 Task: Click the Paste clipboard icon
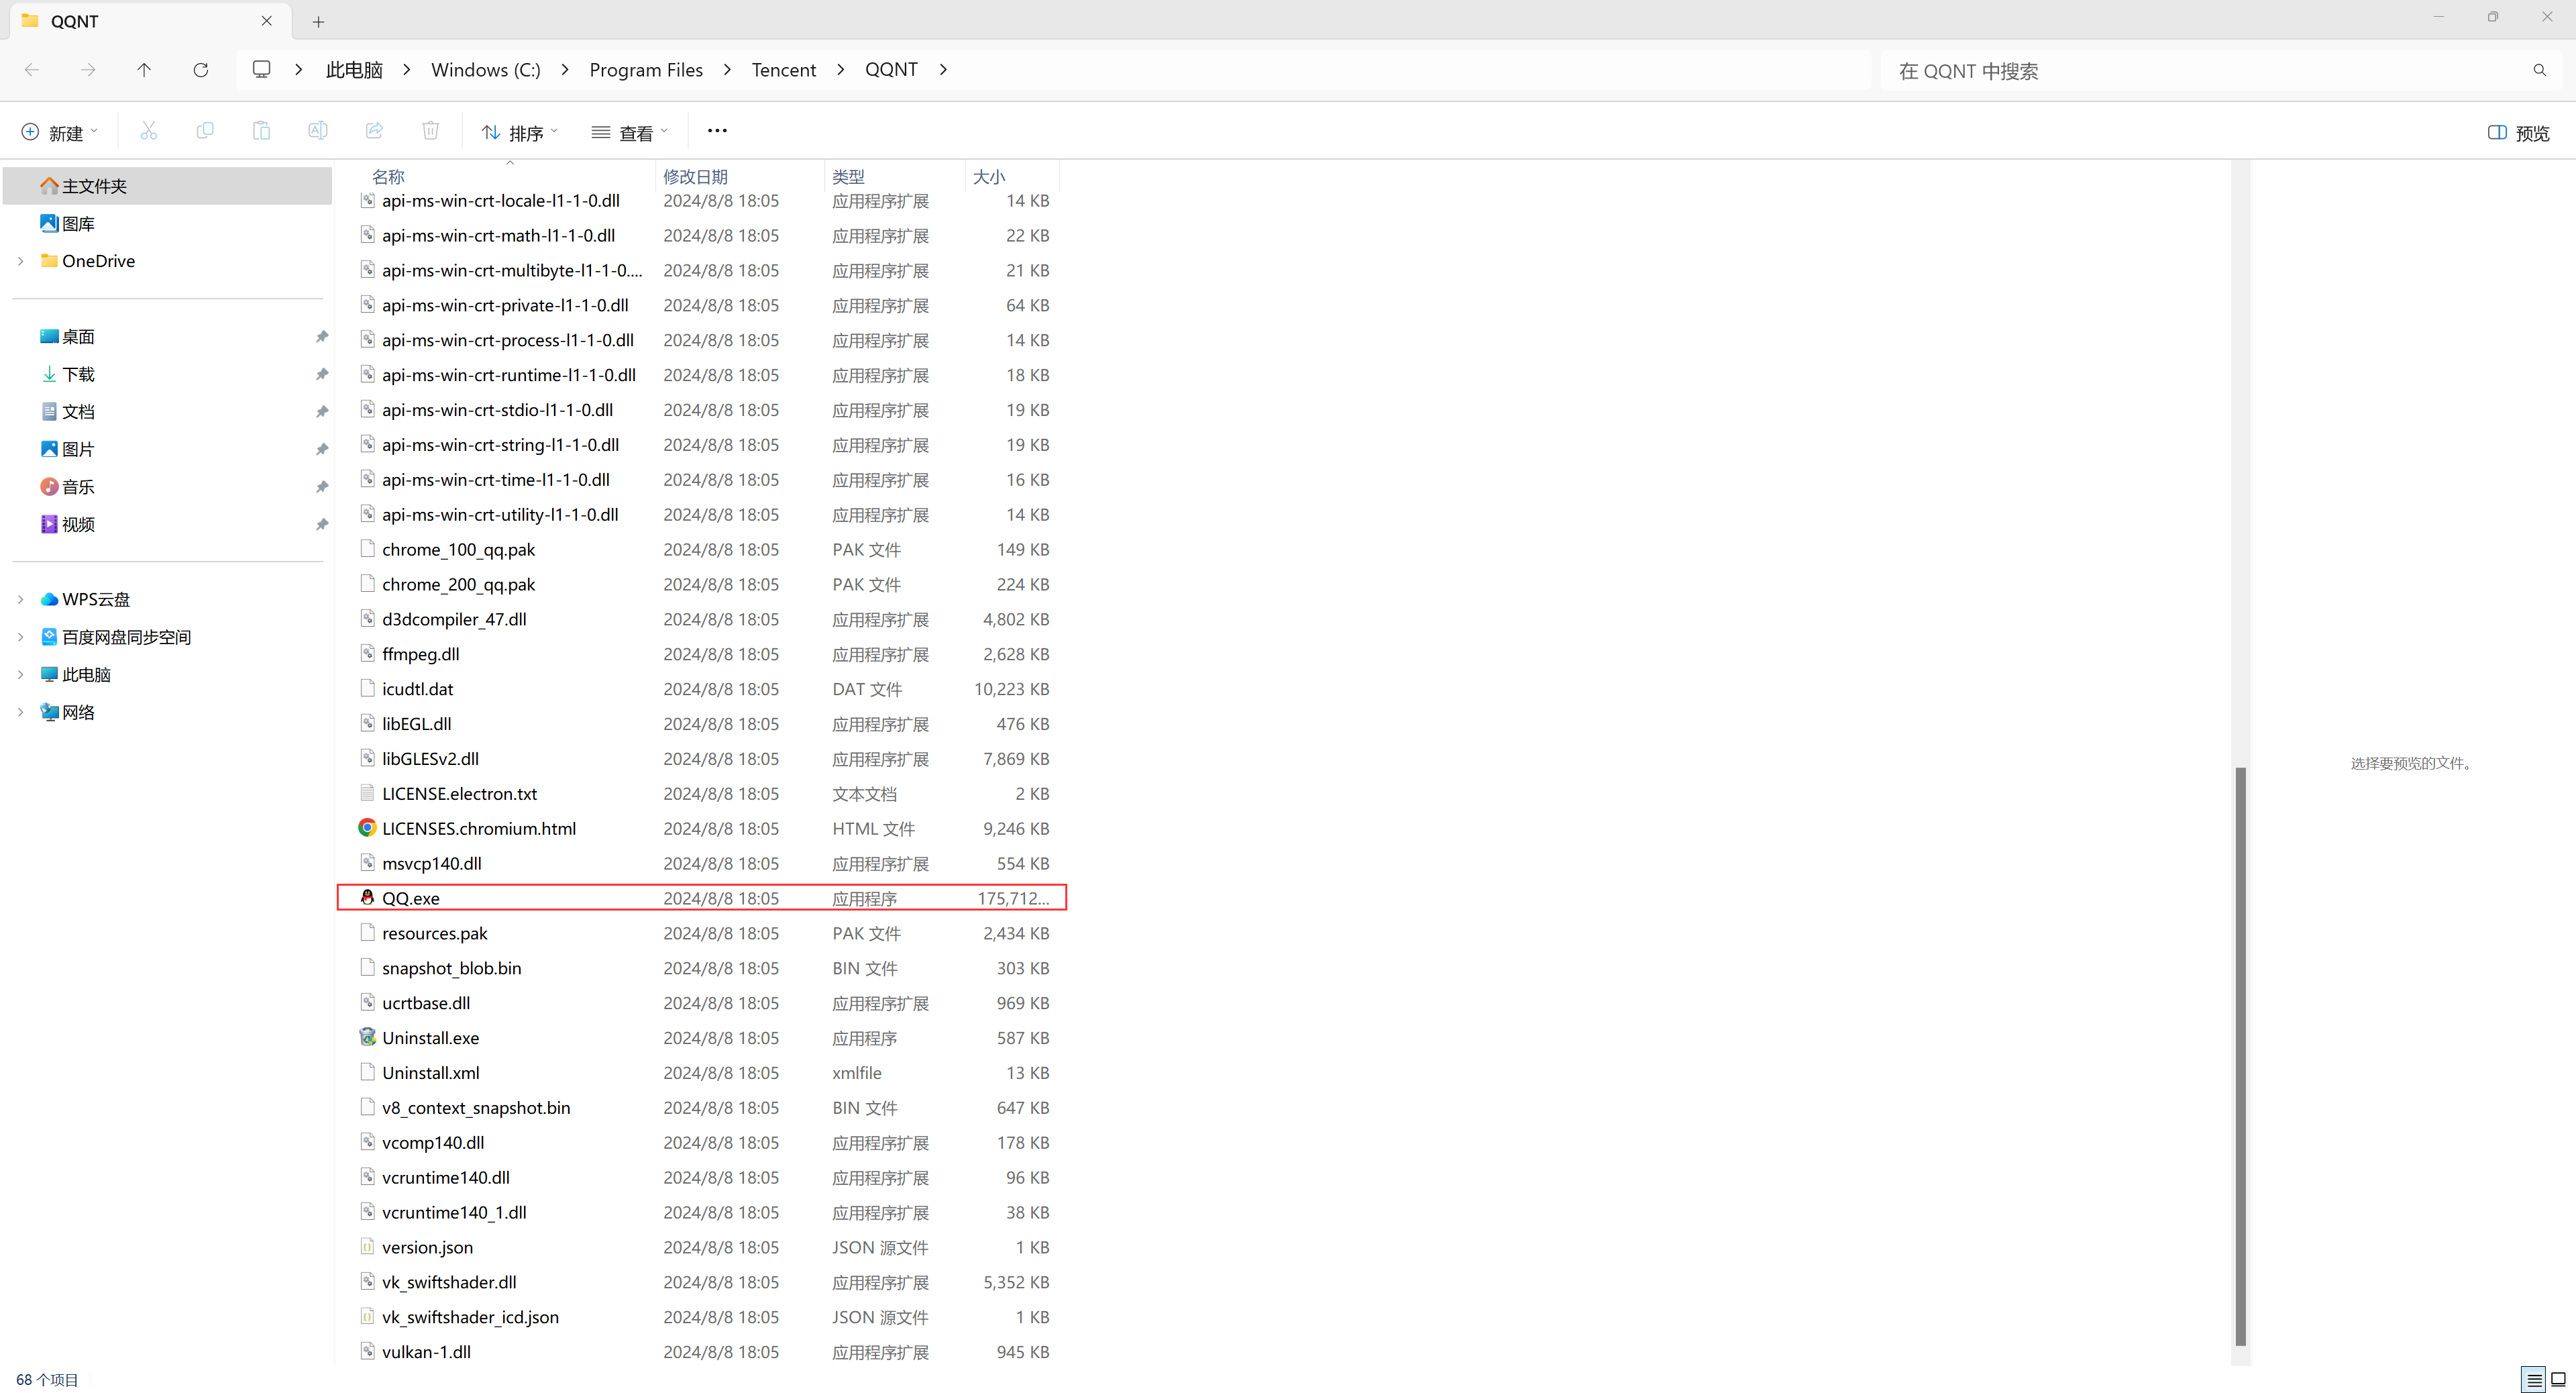[261, 131]
